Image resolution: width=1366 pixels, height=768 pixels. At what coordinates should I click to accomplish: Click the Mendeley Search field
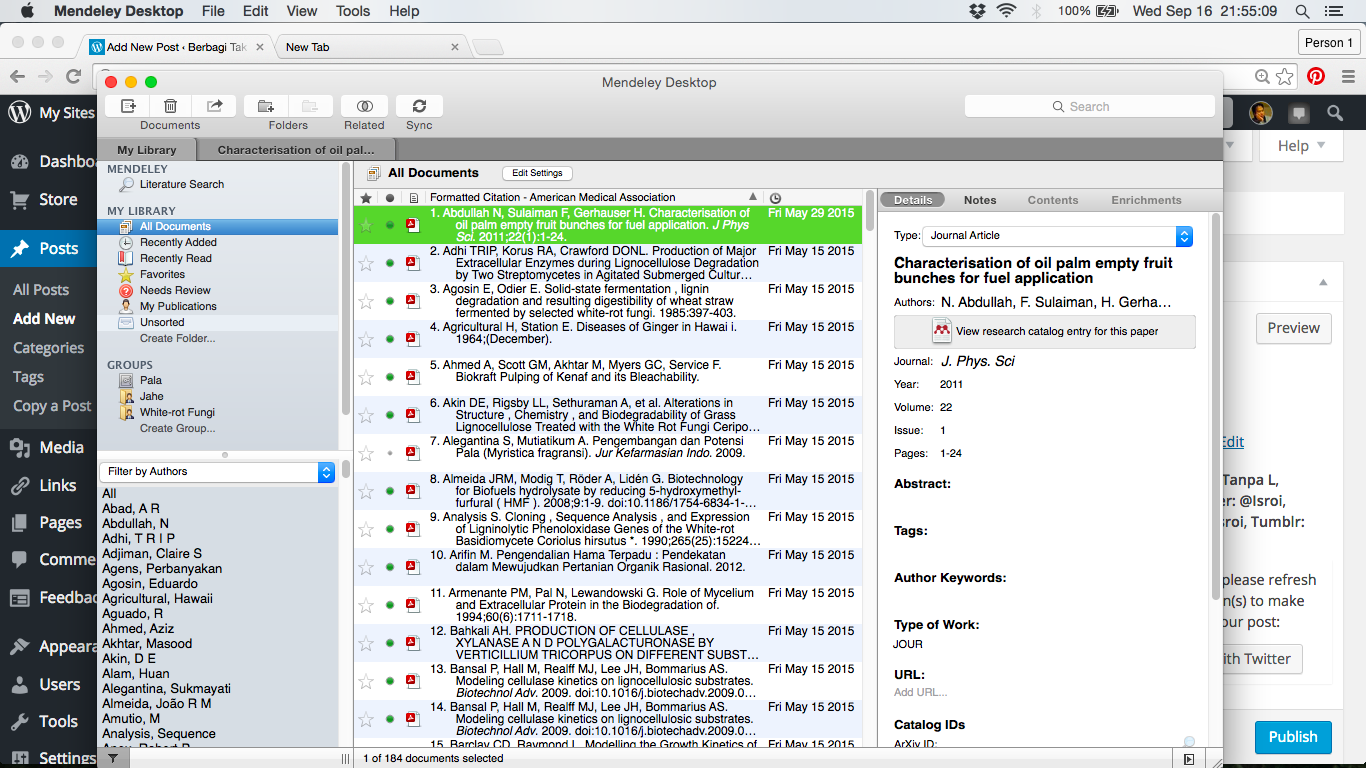pos(1089,106)
